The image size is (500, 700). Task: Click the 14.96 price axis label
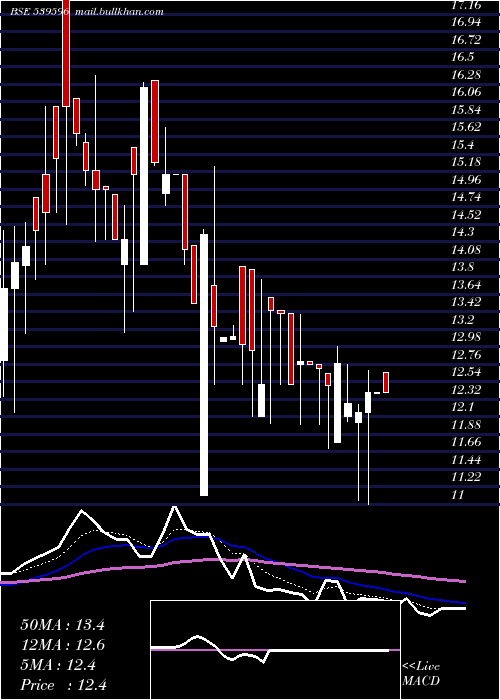[x=466, y=180]
